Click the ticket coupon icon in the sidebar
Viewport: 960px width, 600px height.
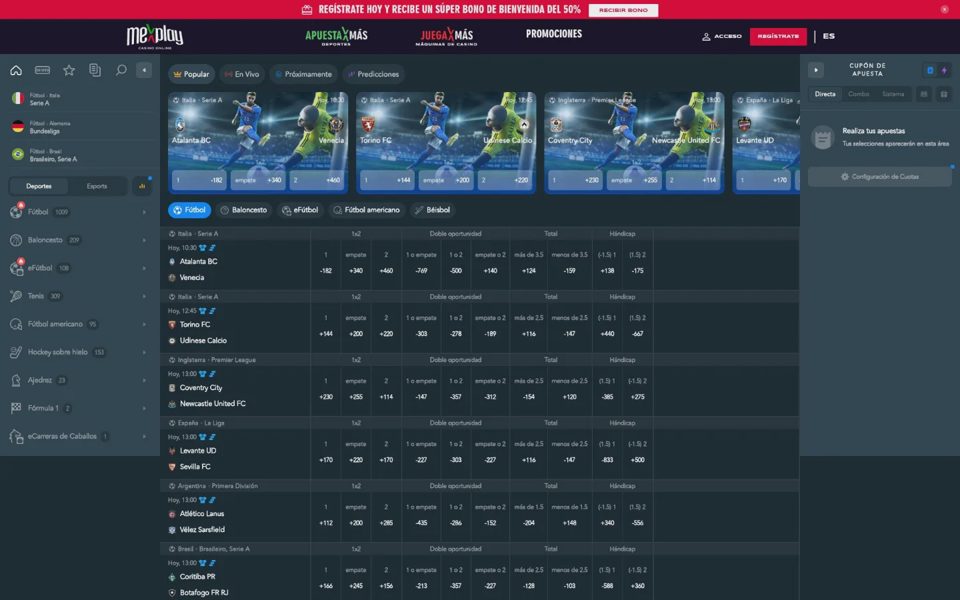(42, 70)
